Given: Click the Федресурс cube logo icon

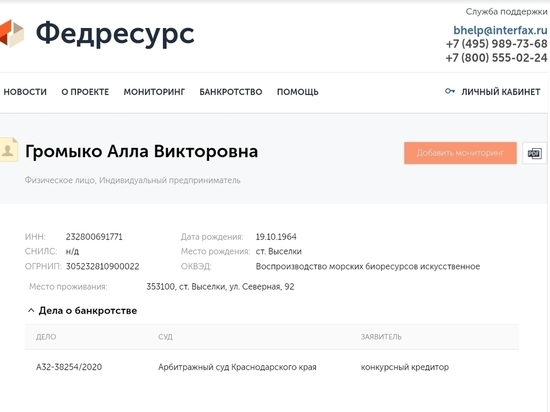Looking at the screenshot, I should click(12, 33).
